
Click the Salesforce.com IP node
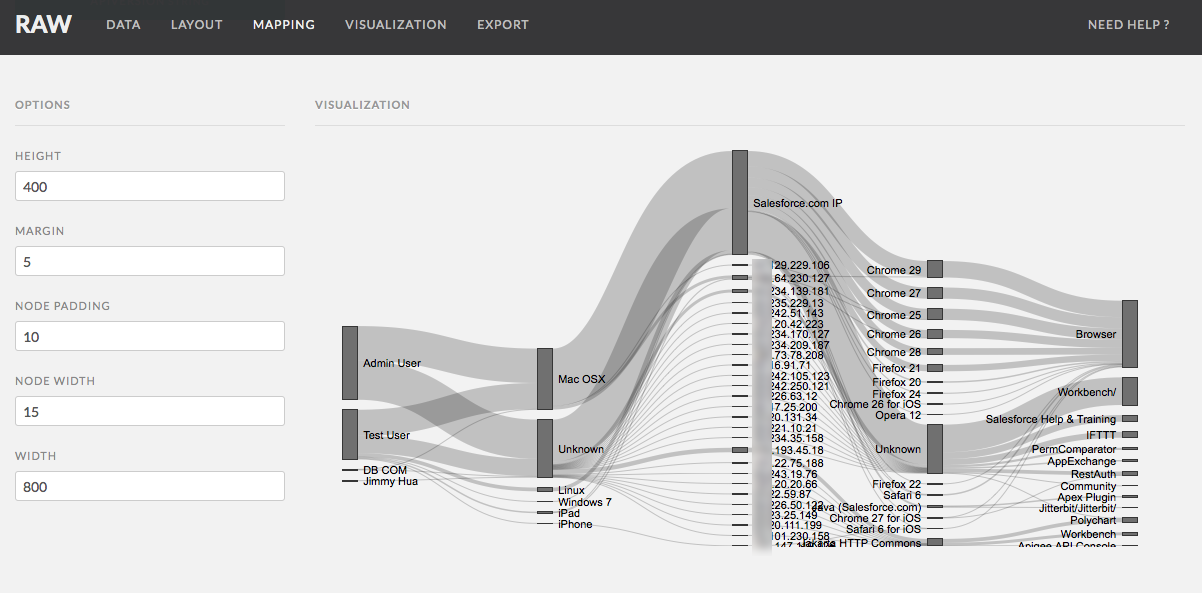[x=740, y=200]
